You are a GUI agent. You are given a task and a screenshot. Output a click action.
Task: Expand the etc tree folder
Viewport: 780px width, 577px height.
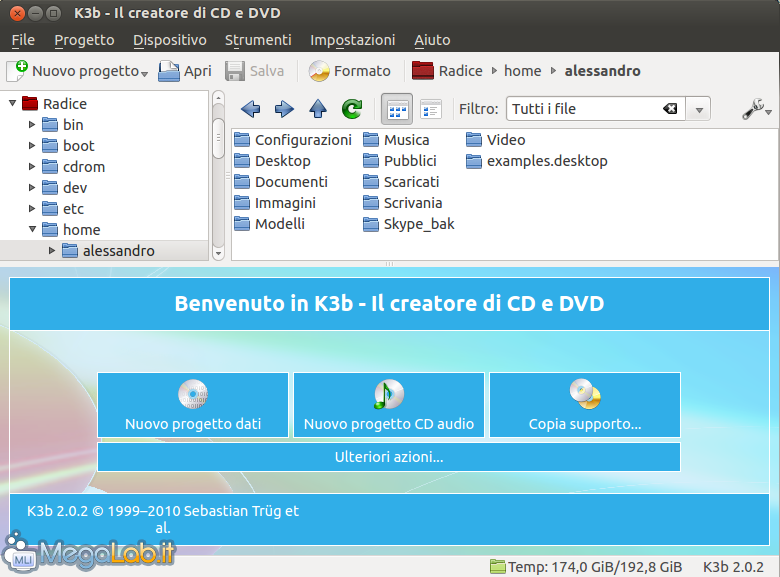(x=32, y=208)
